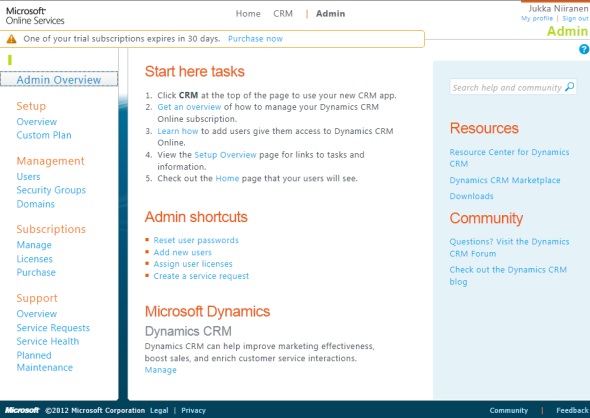Focus the Search help and community field

click(513, 87)
